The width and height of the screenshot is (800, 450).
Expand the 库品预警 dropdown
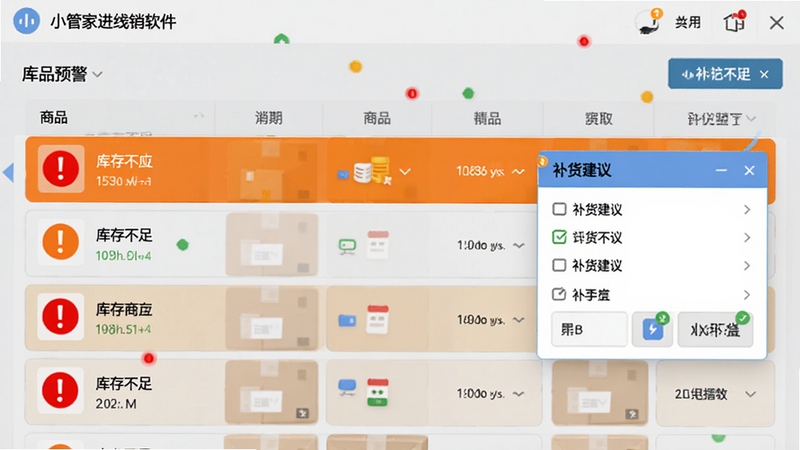pyautogui.click(x=97, y=74)
